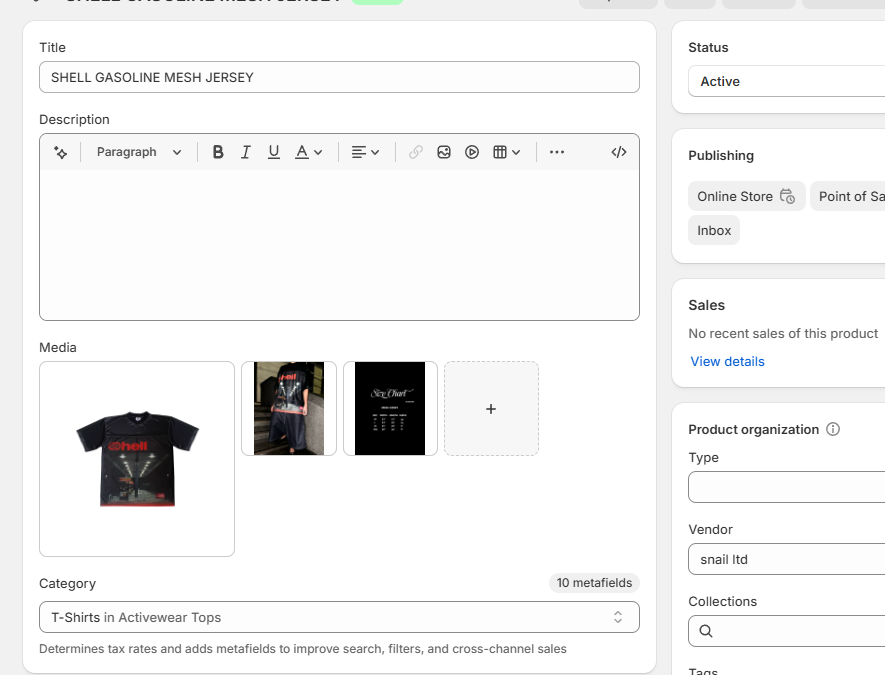Click the Product organization info icon
885x675 pixels.
pos(833,429)
